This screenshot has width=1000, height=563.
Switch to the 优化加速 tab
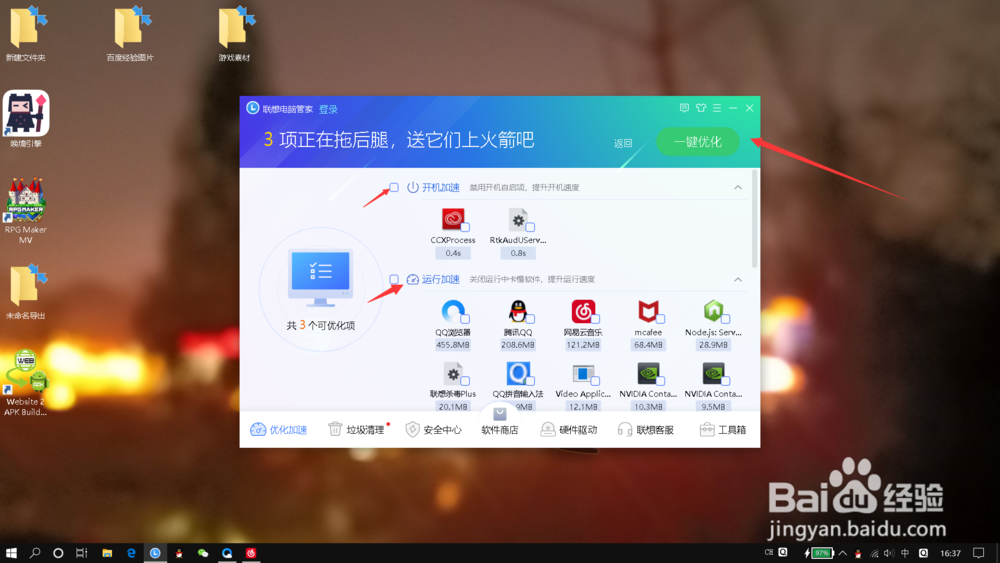[279, 430]
